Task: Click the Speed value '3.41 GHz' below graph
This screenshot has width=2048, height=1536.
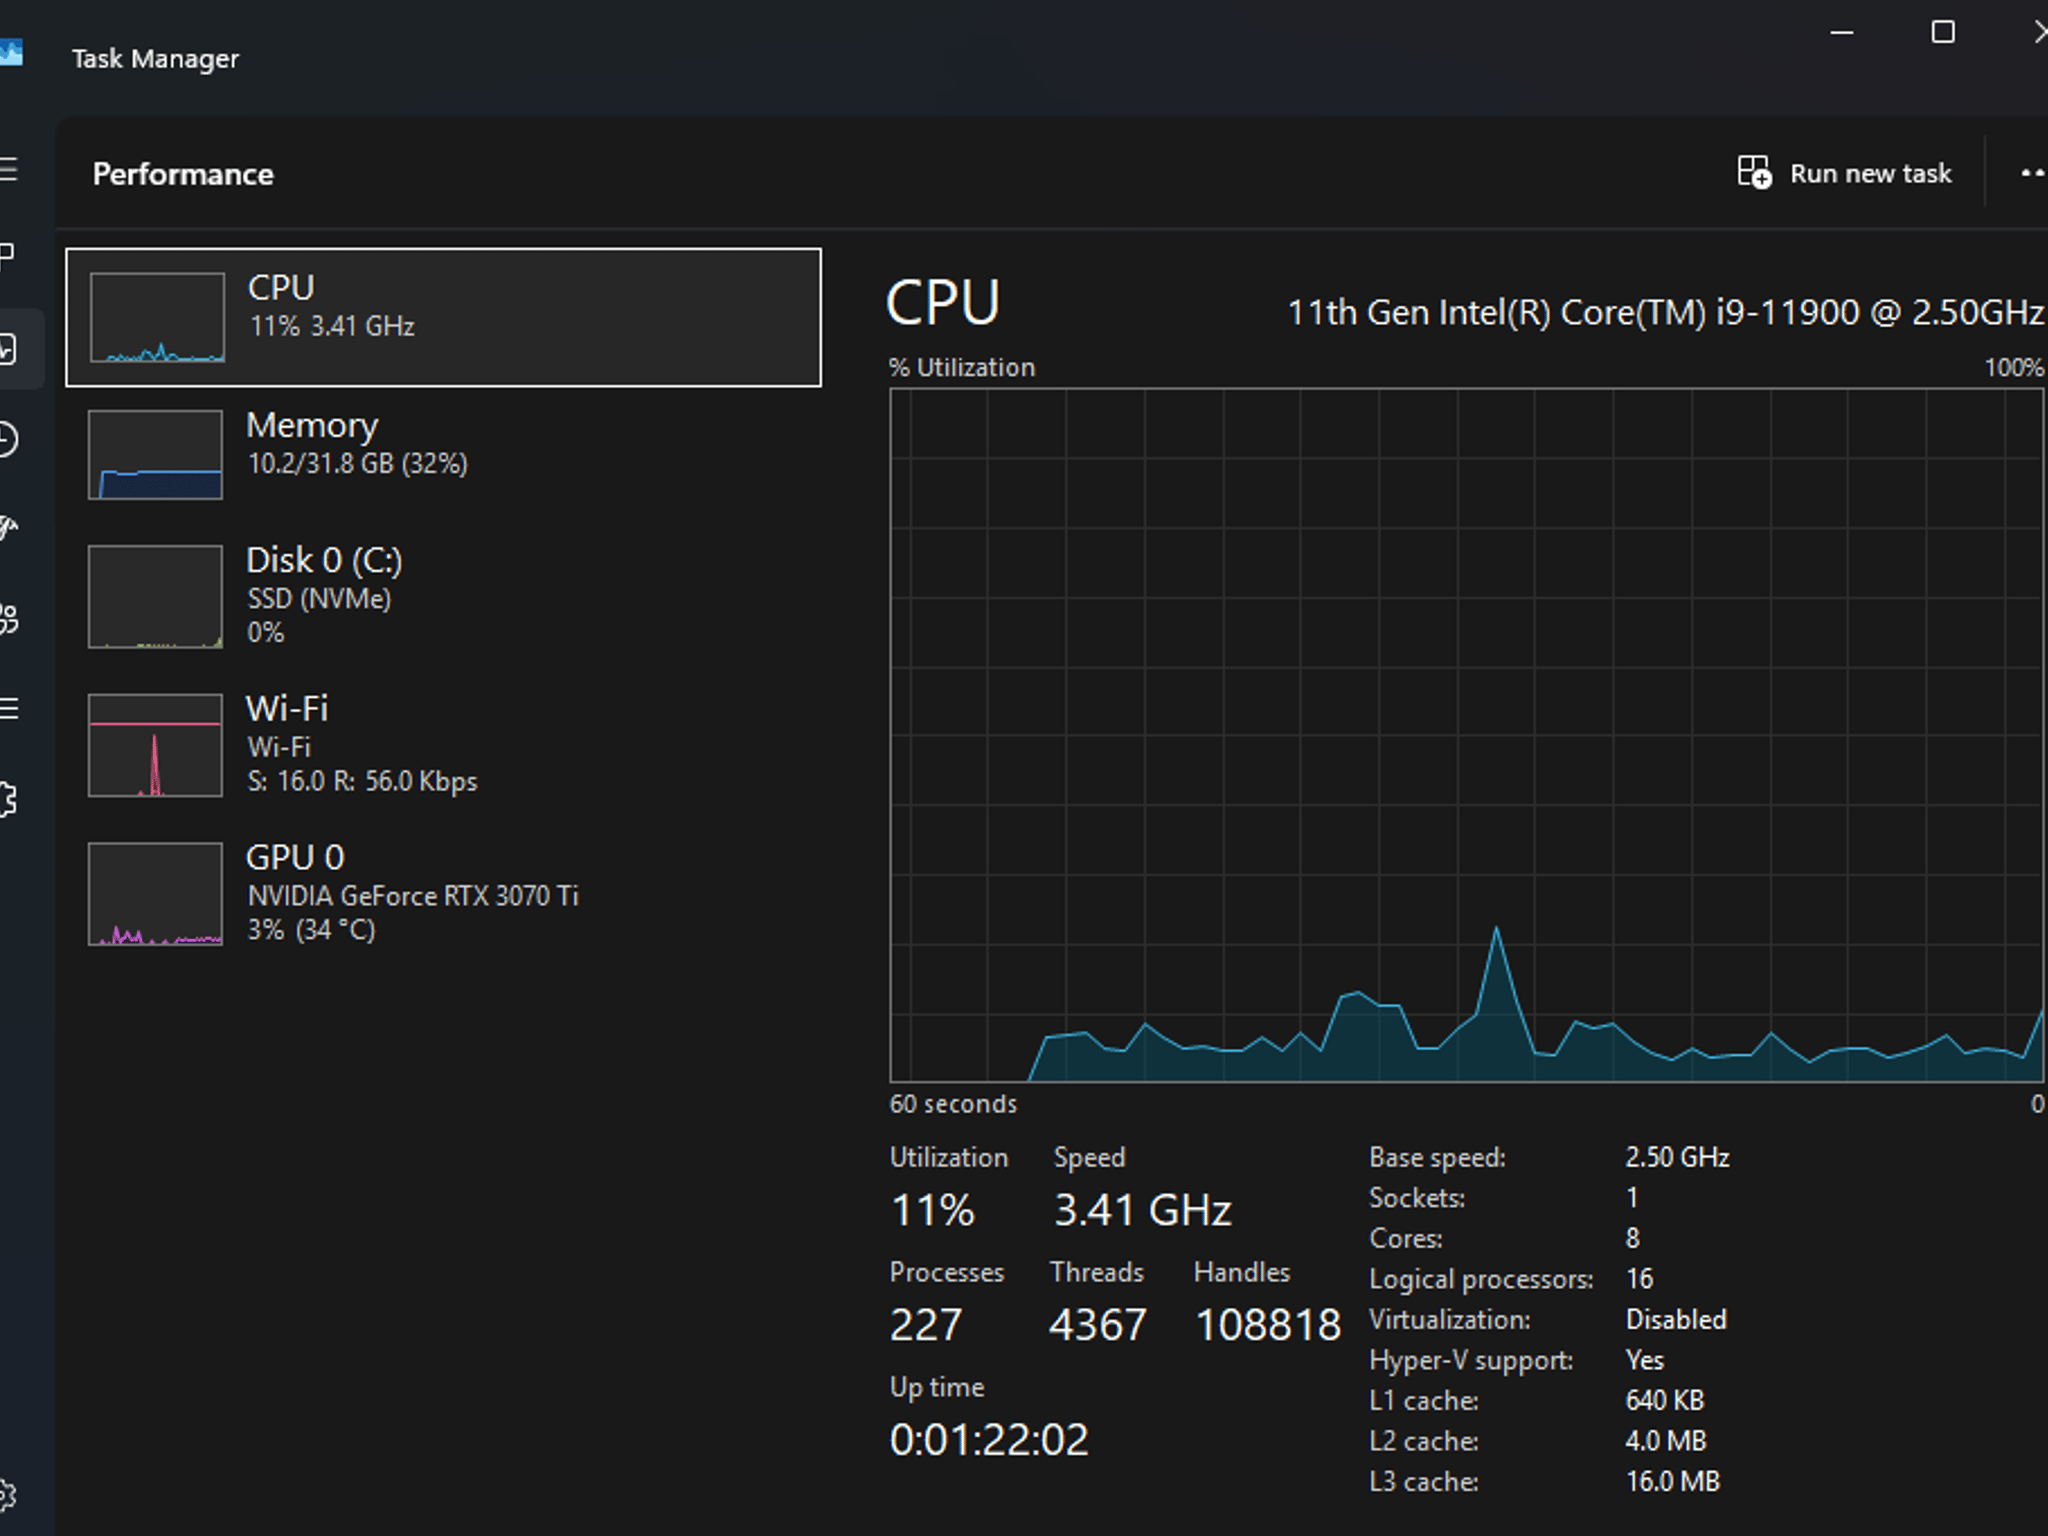Action: click(1142, 1210)
